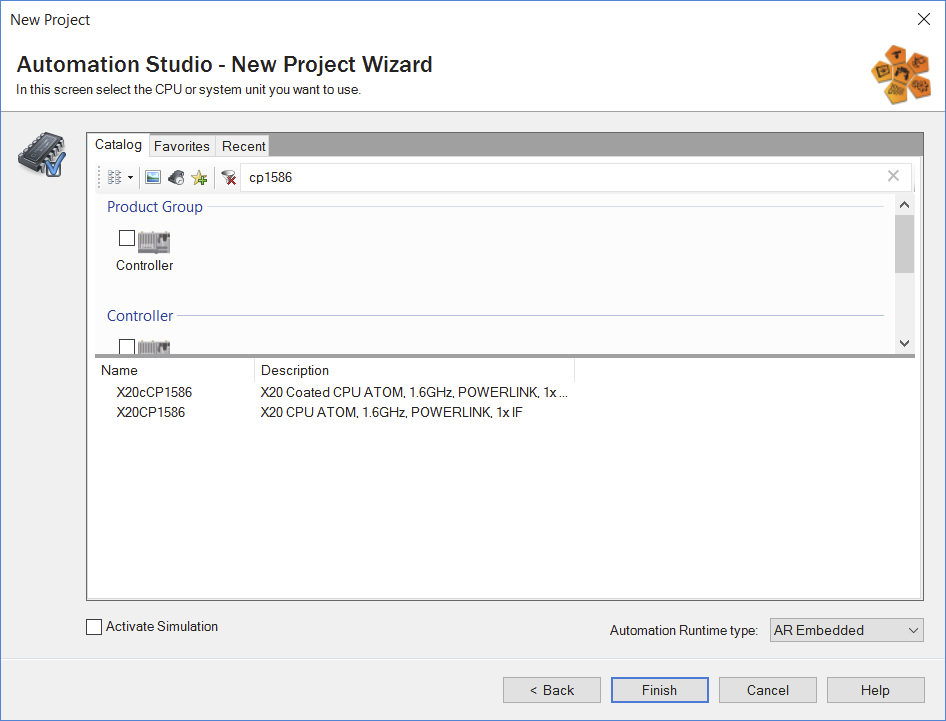Image resolution: width=946 pixels, height=721 pixels.
Task: Open Help for the wizard
Action: tap(875, 690)
